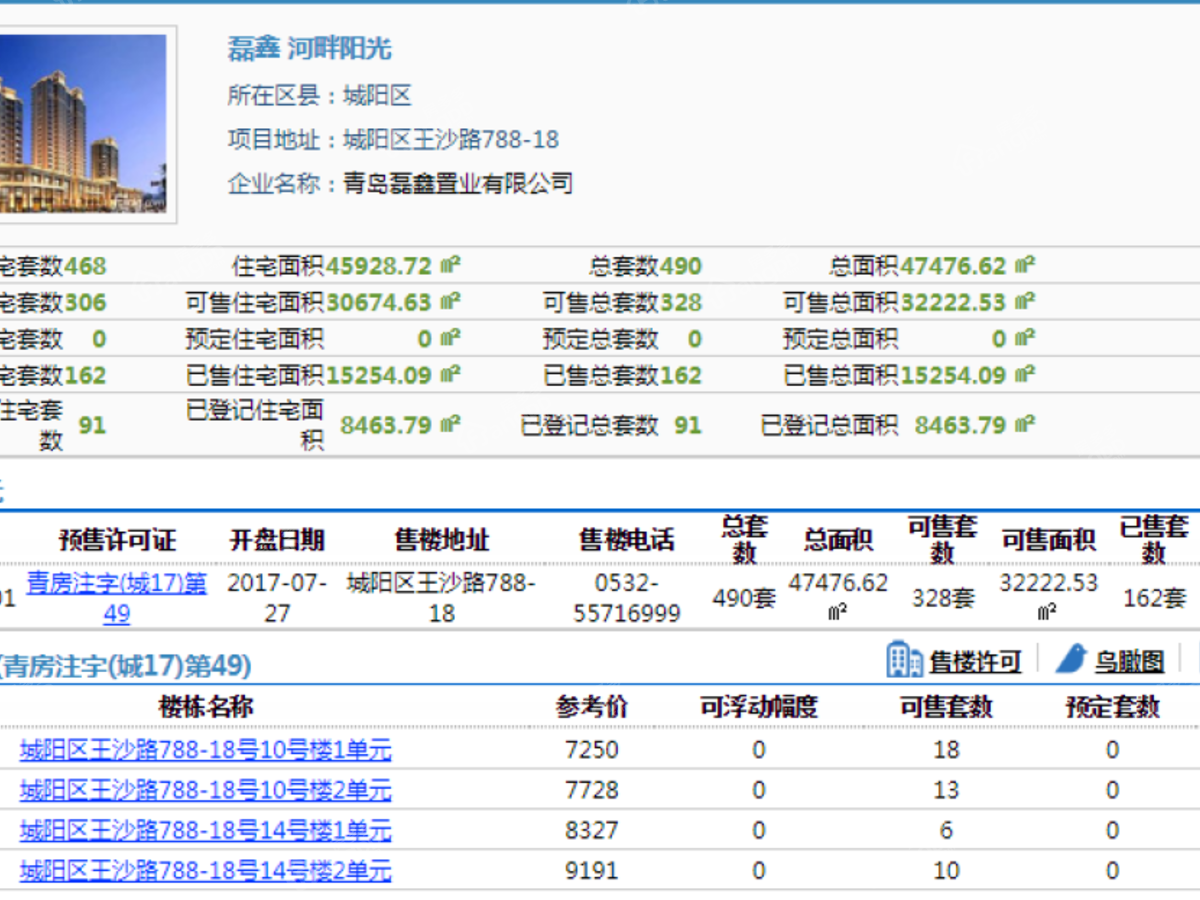Viewport: 1200px width, 900px height.
Task: Click the 参考价 column header
Action: point(592,707)
